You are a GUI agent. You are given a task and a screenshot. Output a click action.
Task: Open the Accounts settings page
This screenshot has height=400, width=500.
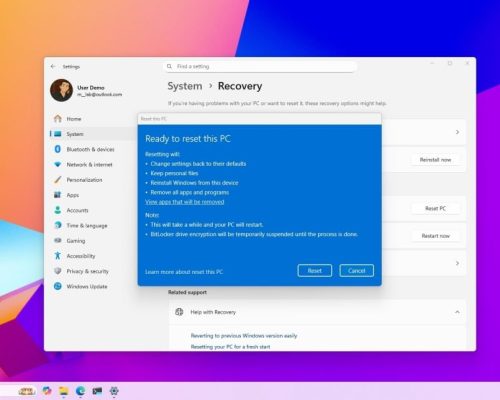[77, 210]
